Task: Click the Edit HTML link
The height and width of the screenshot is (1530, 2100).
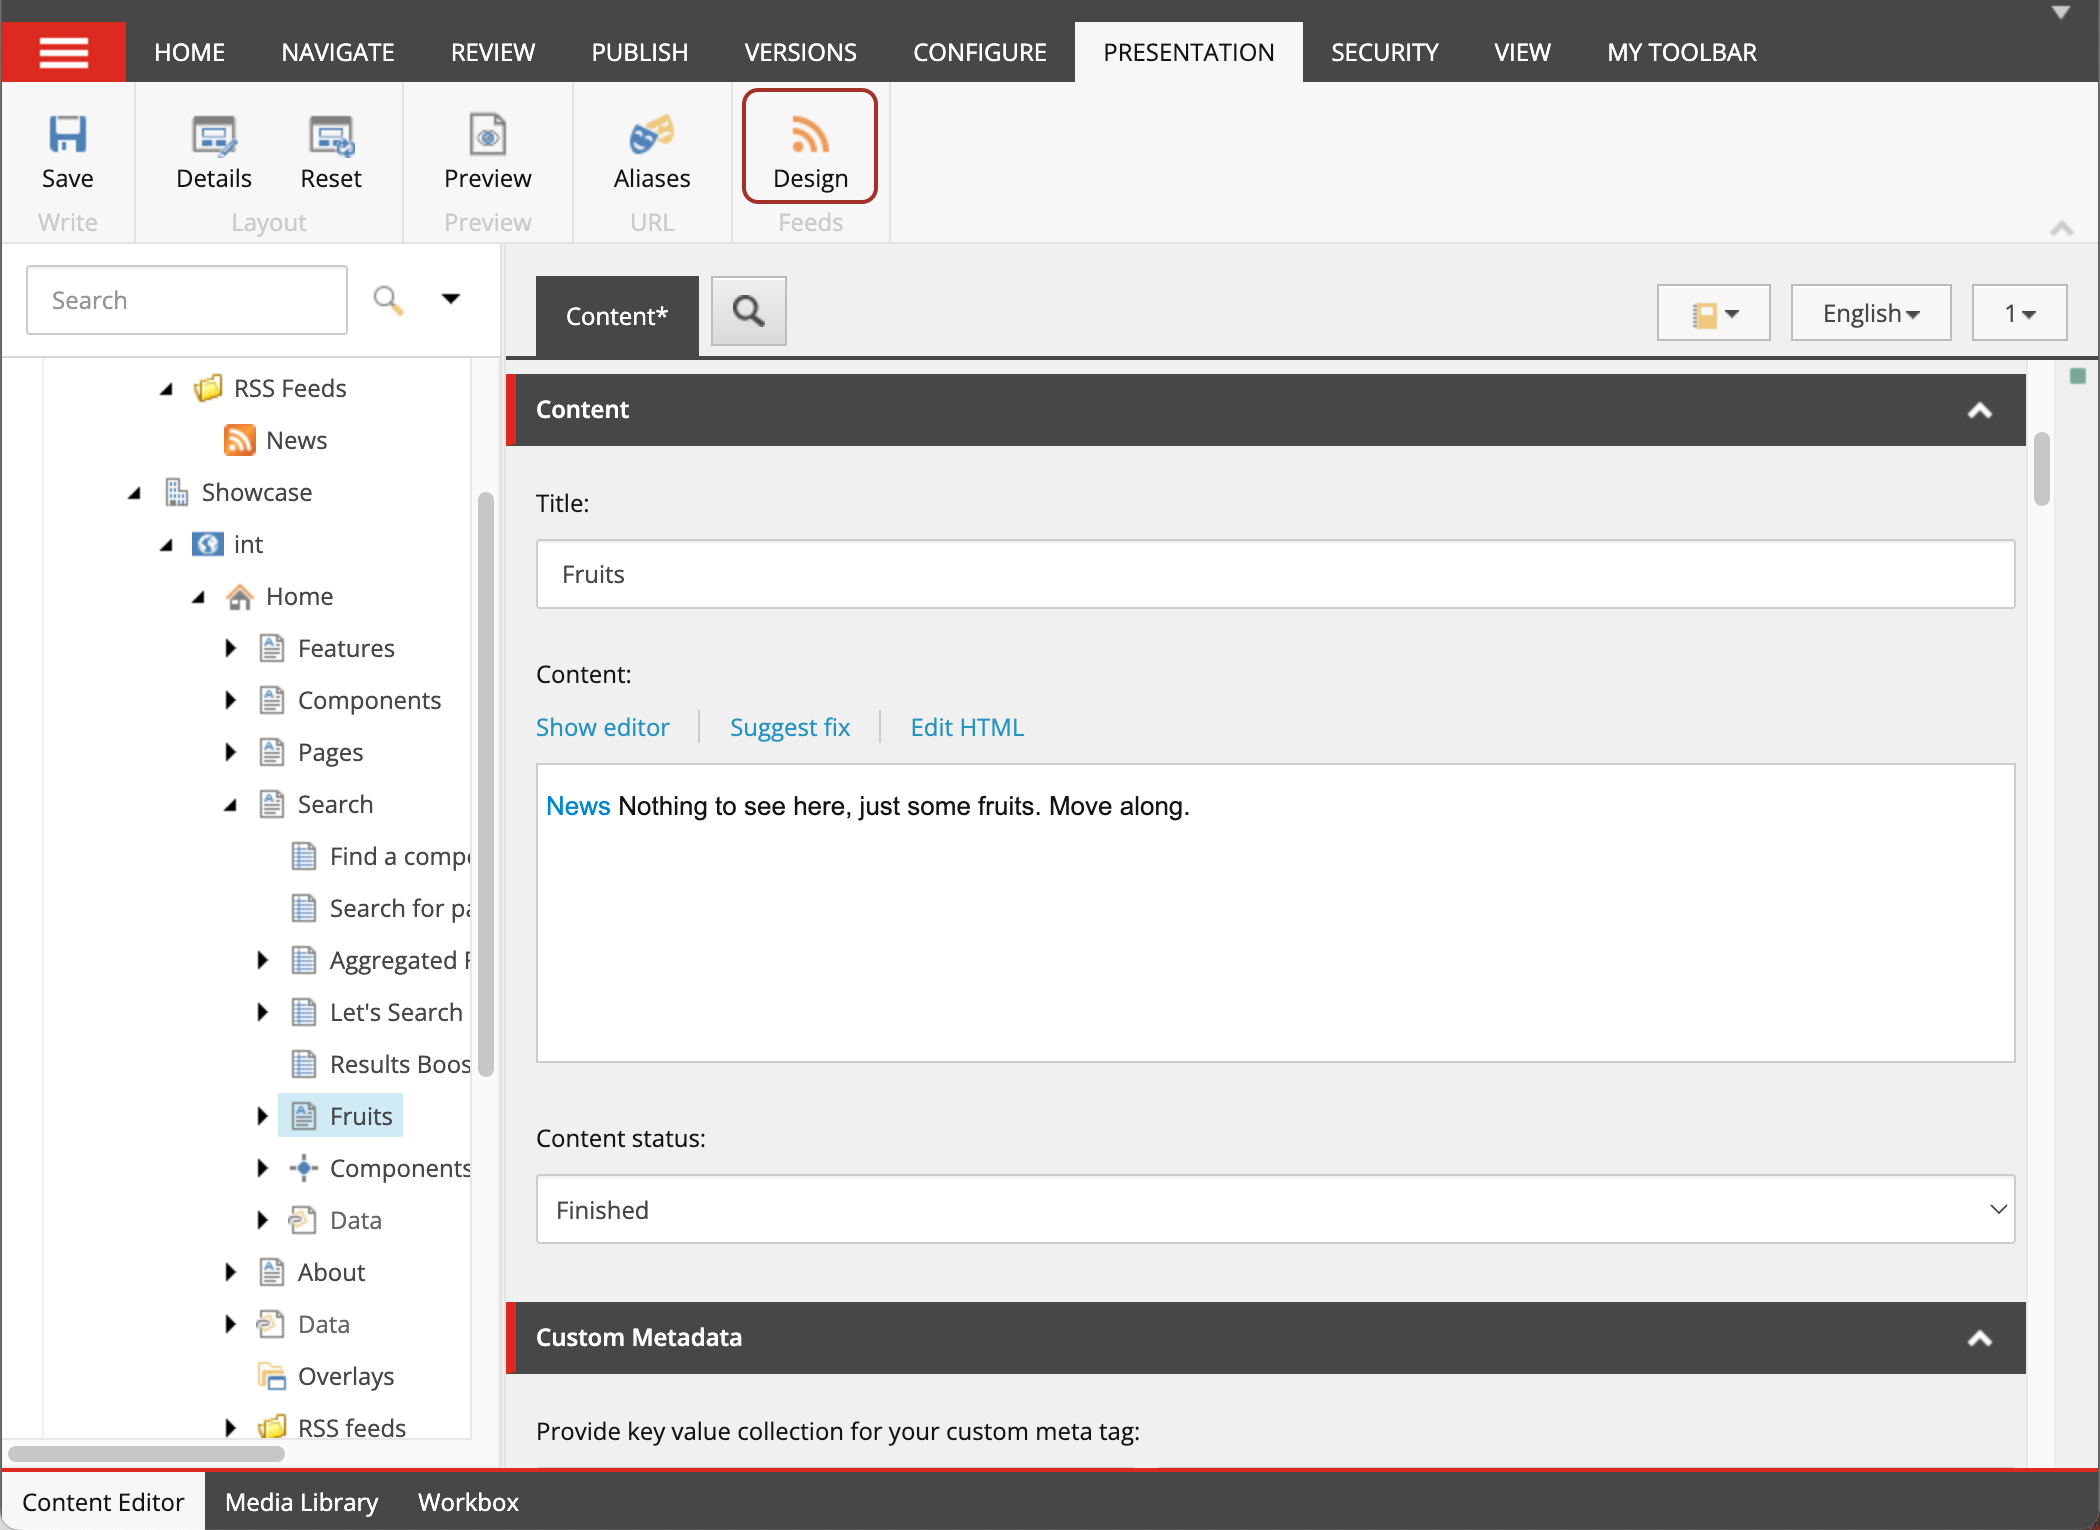Action: click(966, 727)
